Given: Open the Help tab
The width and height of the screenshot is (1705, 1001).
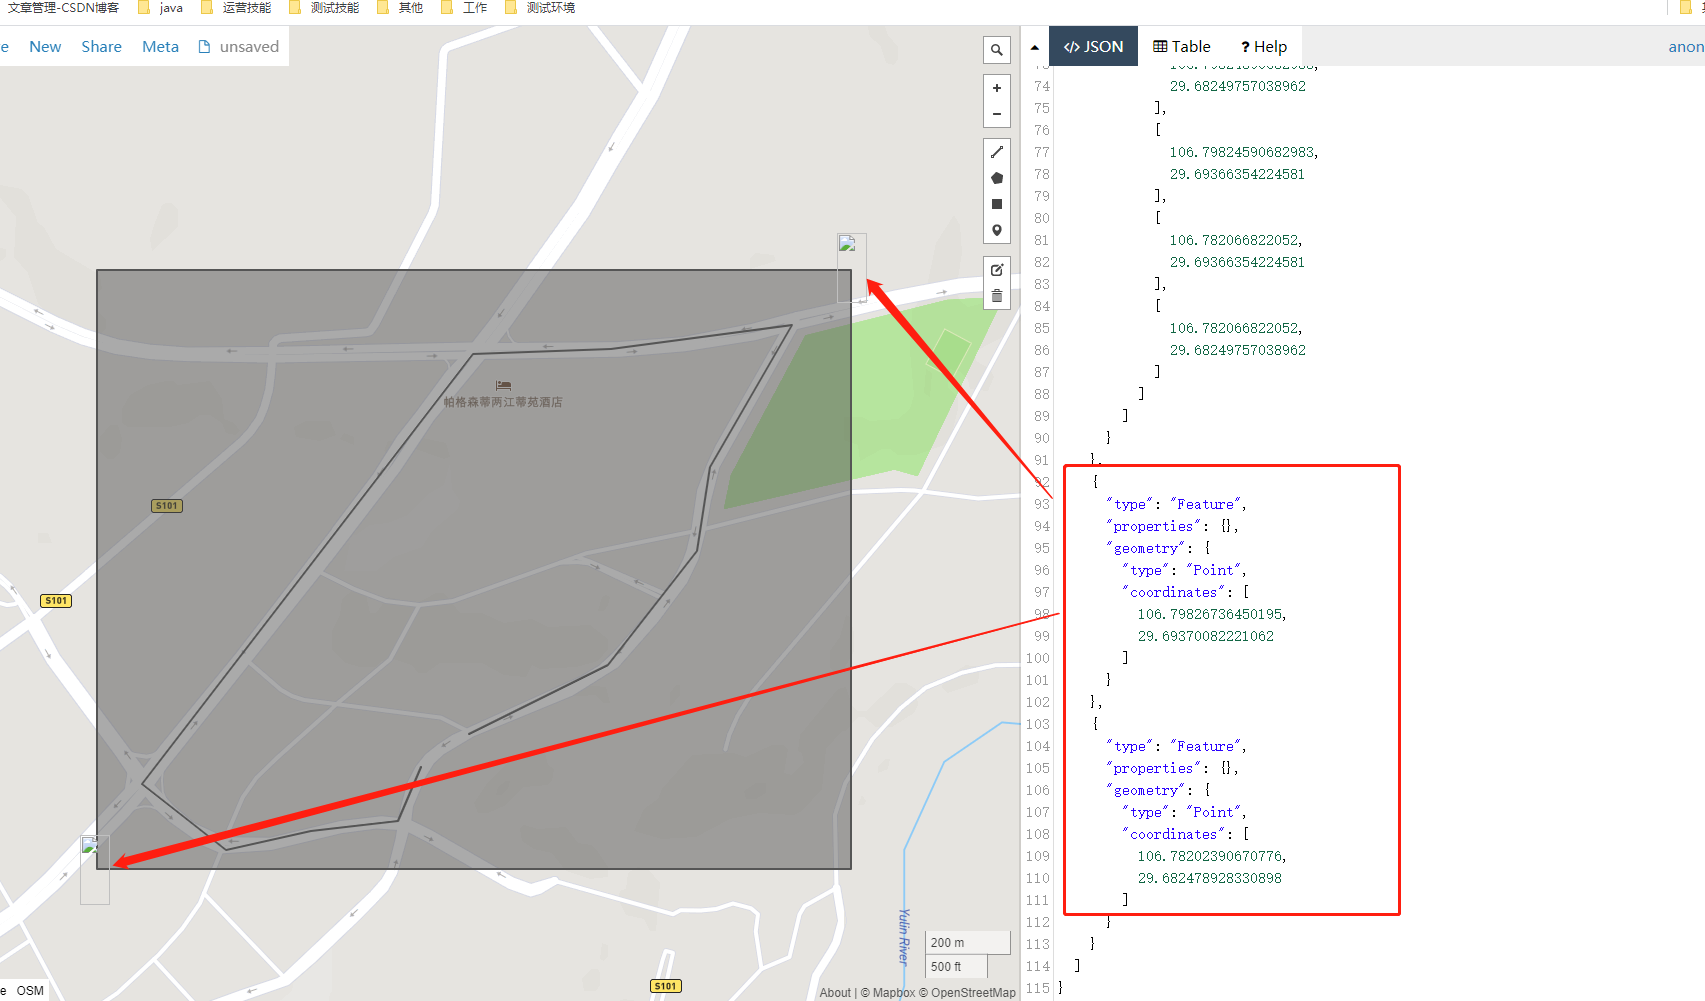Looking at the screenshot, I should pos(1263,46).
